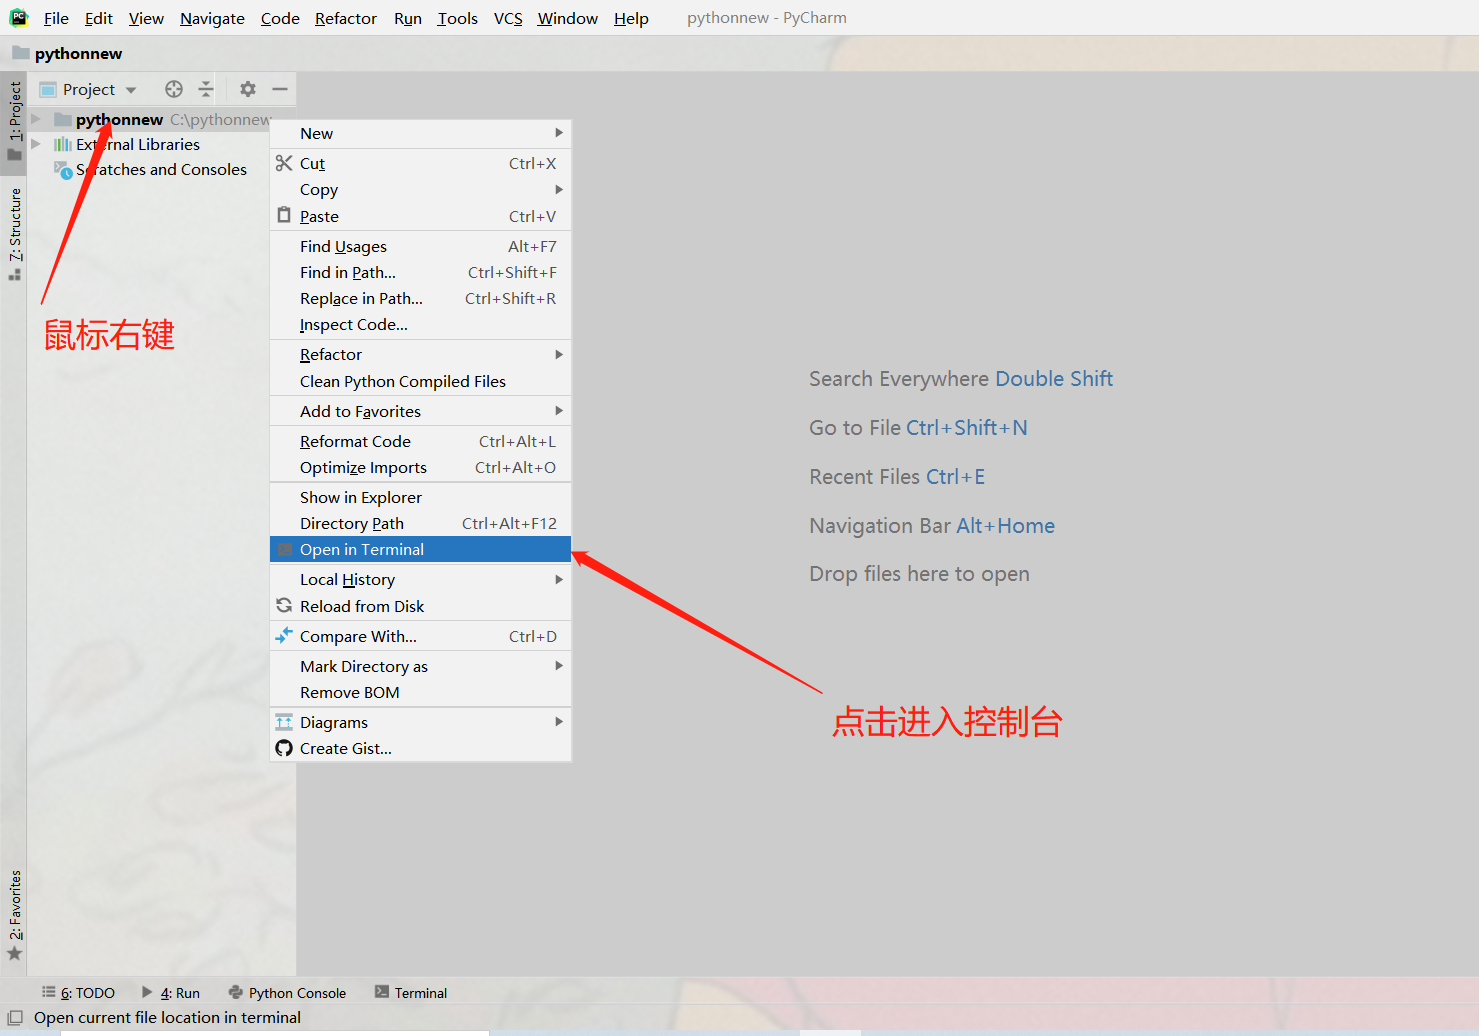Click the tool-window toggle square in status bar
The image size is (1479, 1036).
tap(15, 1017)
